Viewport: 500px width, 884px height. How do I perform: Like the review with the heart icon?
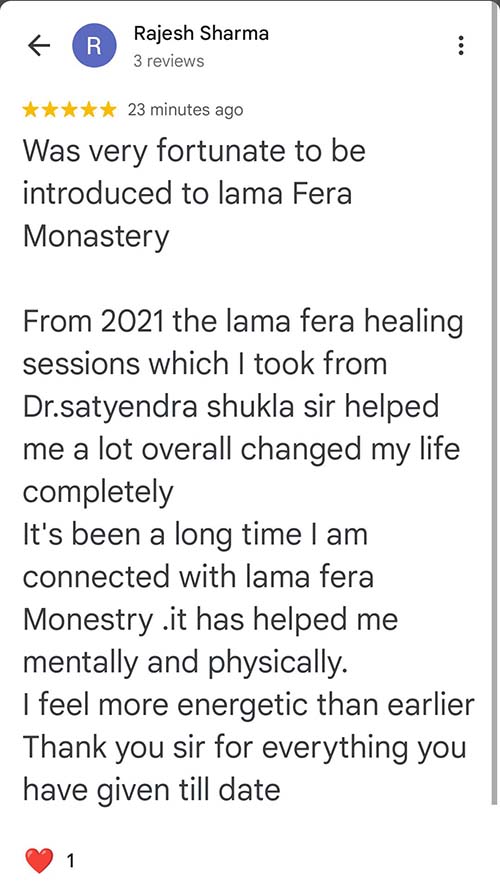click(x=39, y=860)
